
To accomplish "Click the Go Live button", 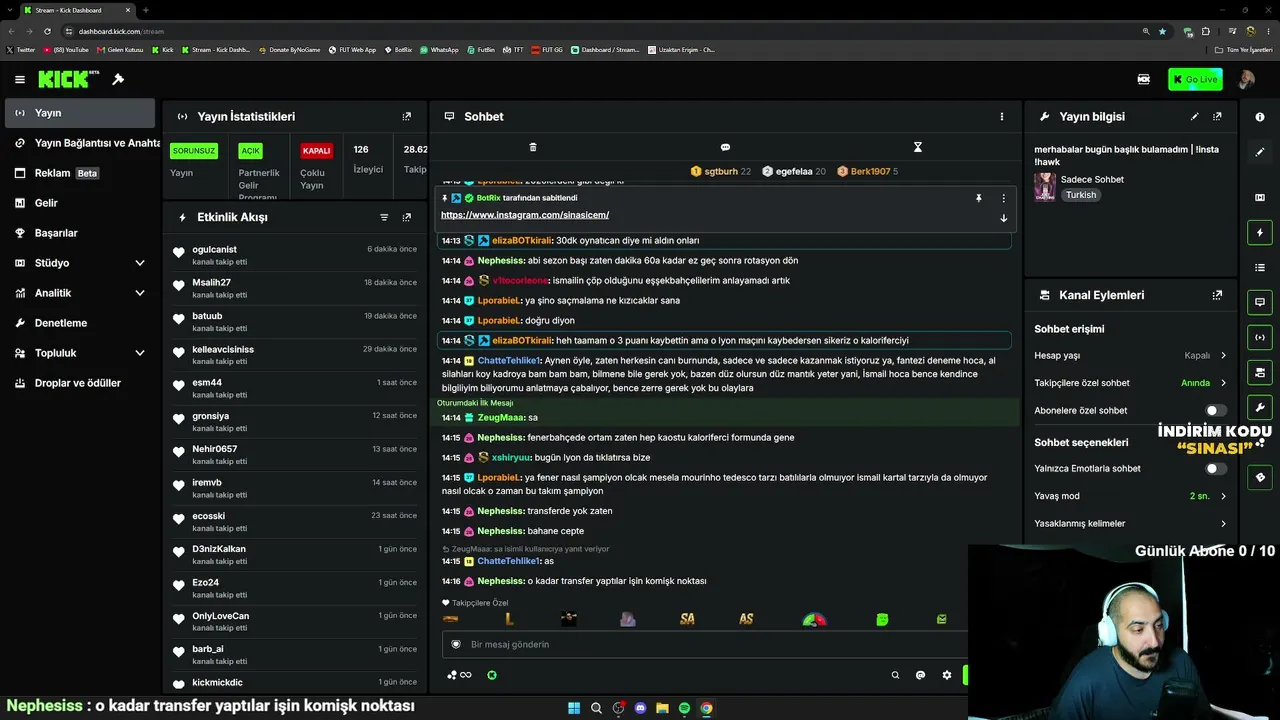I will (1195, 79).
